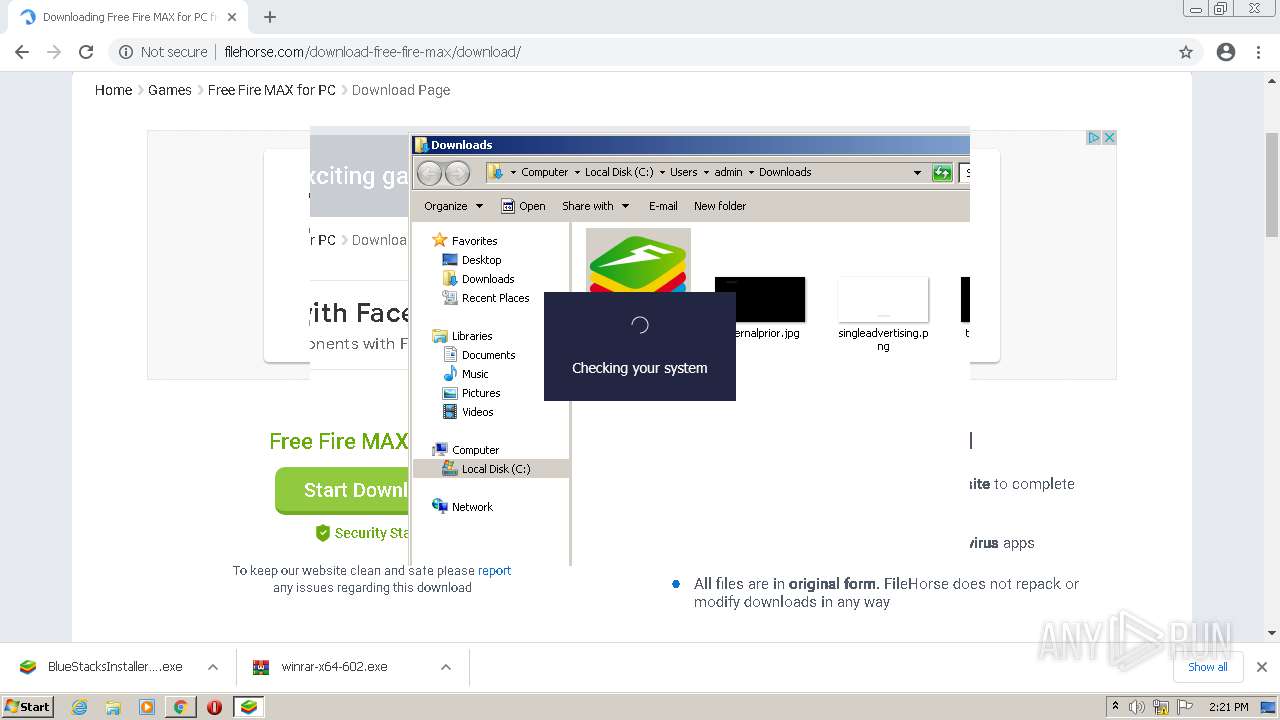
Task: Click the report link
Action: (494, 571)
